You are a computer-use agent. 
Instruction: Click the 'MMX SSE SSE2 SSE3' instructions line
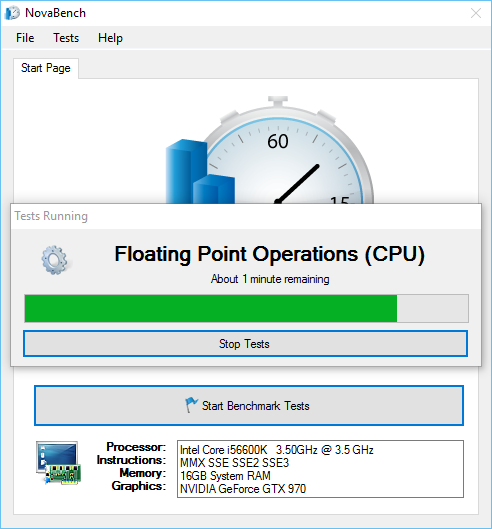(235, 463)
